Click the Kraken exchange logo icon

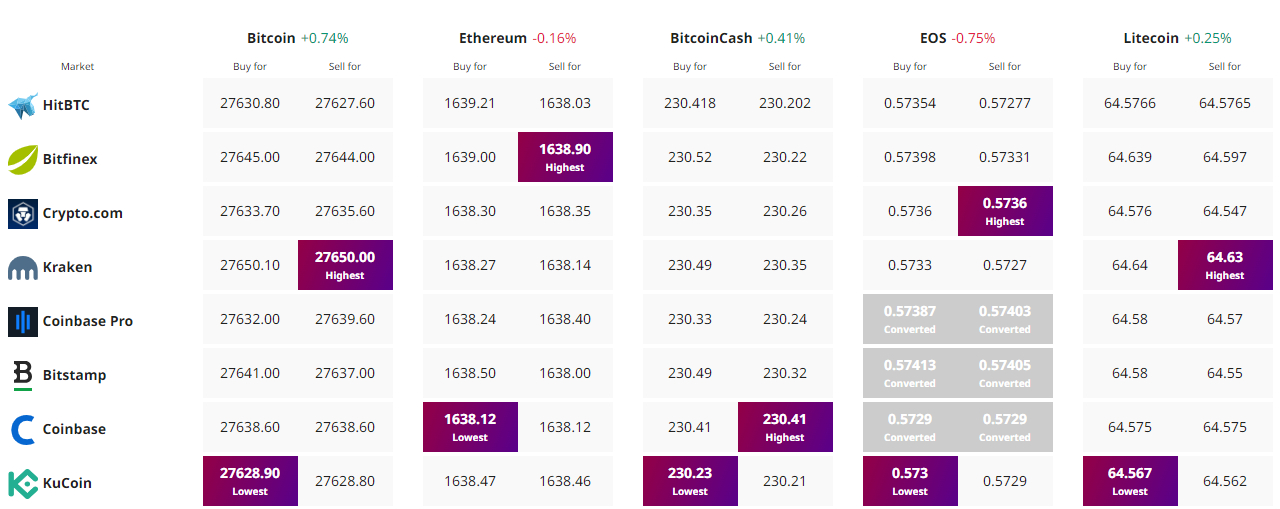(23, 268)
